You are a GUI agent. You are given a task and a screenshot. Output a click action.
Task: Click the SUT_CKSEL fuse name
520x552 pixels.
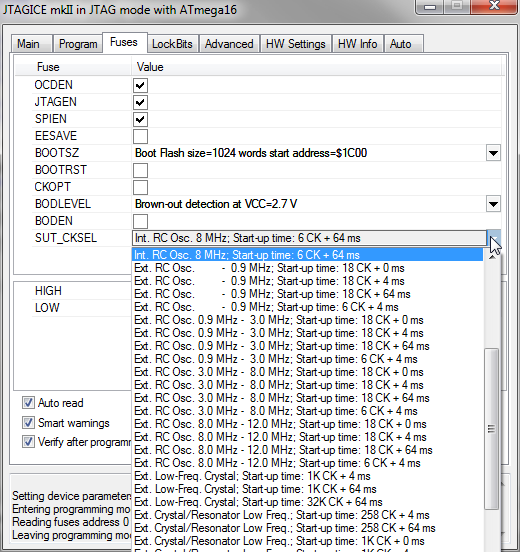[x=66, y=238]
